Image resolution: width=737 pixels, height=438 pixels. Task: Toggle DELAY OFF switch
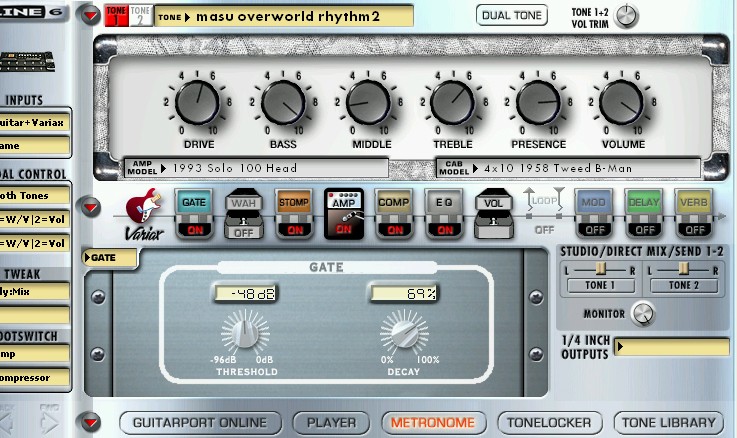[x=644, y=230]
